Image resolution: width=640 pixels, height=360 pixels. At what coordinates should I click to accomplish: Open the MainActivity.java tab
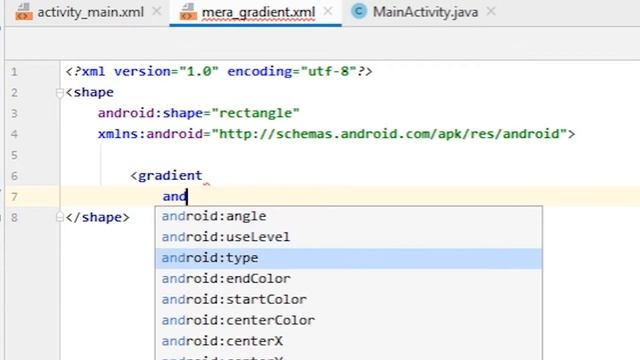[x=425, y=12]
